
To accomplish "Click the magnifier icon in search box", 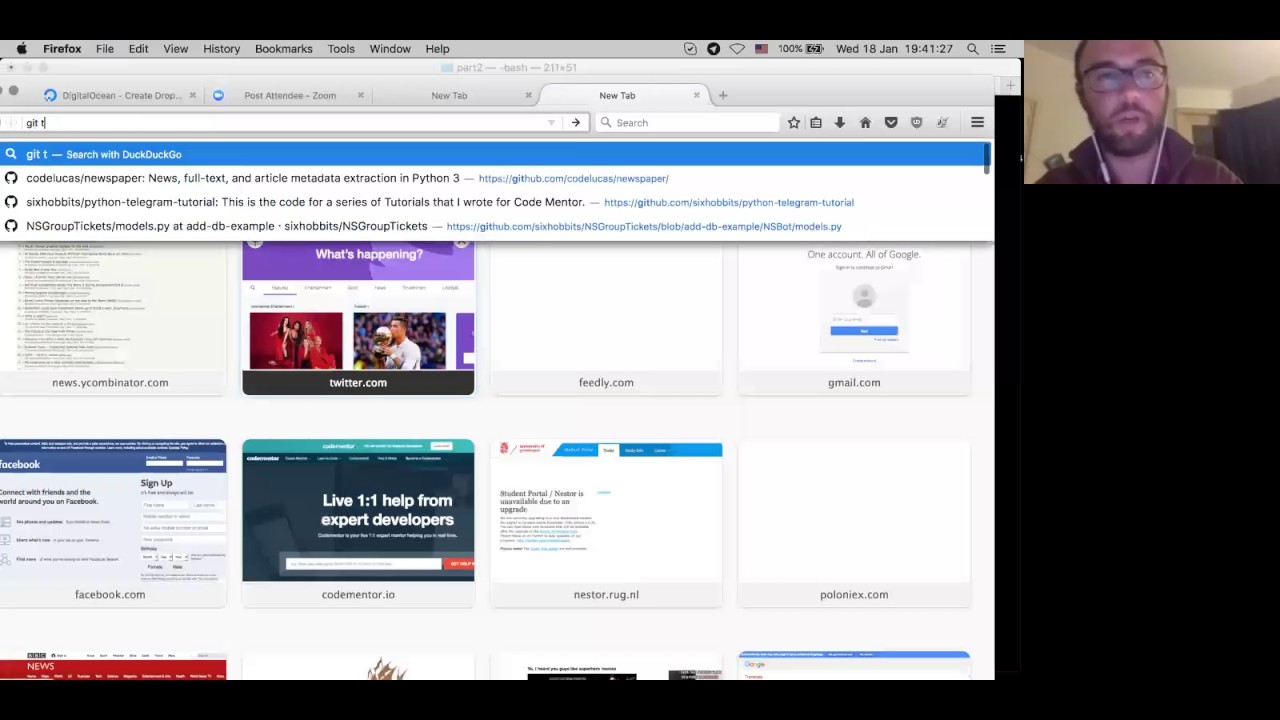I will pos(606,122).
